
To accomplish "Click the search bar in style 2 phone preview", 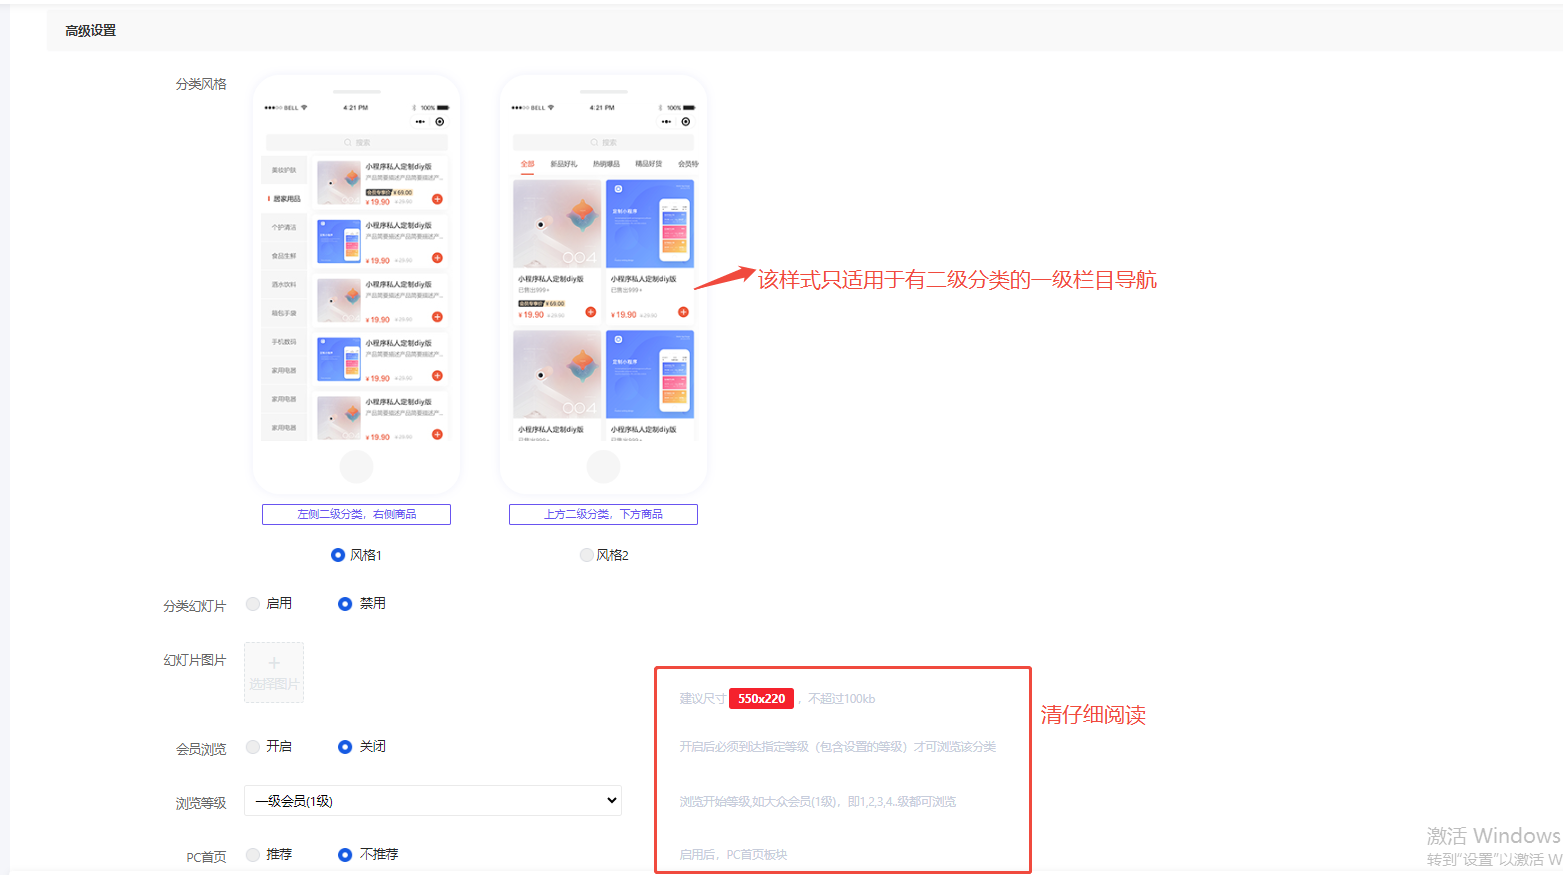I will [603, 142].
